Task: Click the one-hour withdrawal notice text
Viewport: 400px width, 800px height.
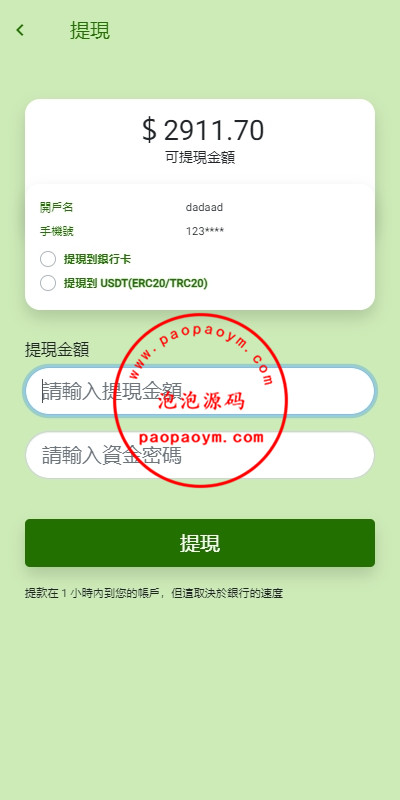Action: pyautogui.click(x=154, y=593)
